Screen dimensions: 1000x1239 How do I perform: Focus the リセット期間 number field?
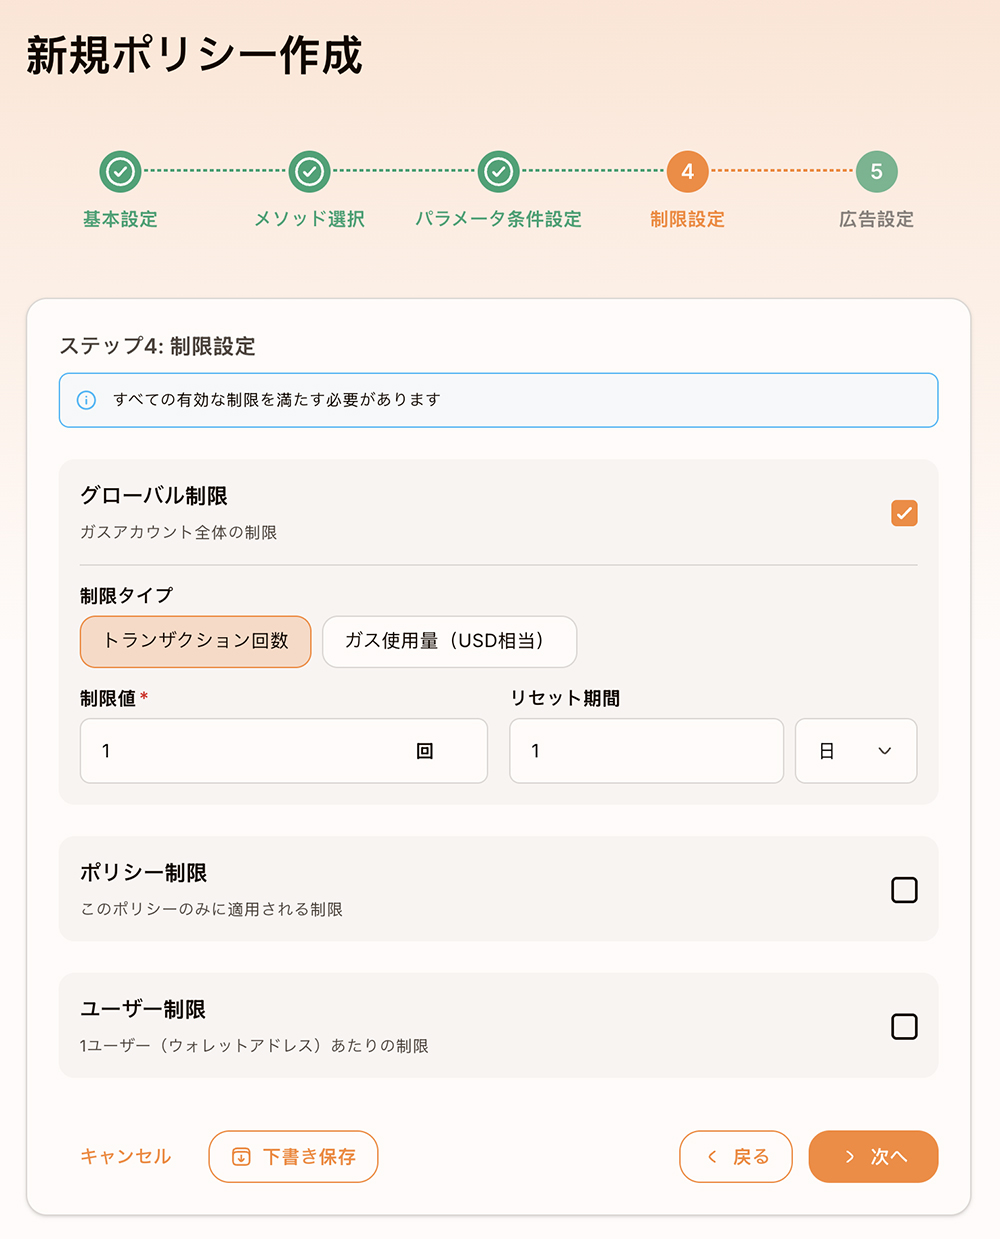click(646, 751)
